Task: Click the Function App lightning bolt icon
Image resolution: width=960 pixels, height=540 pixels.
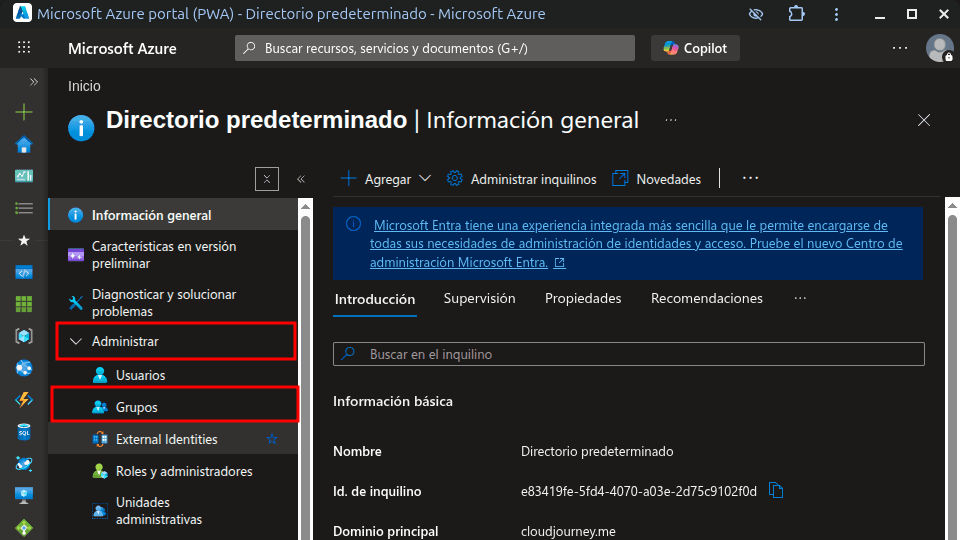Action: pyautogui.click(x=24, y=400)
